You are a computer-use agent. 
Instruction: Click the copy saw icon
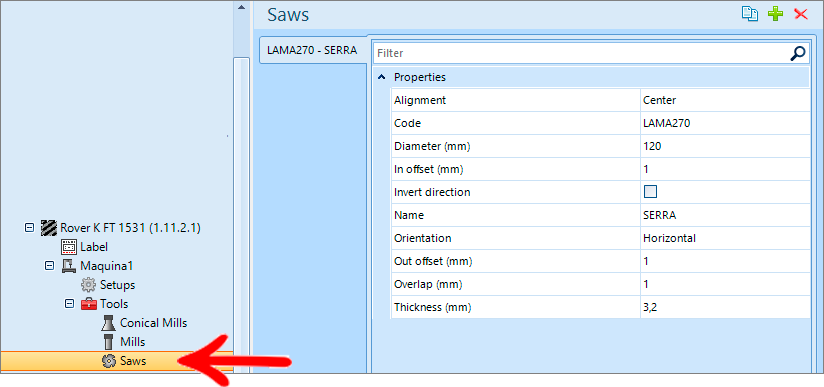coord(750,14)
